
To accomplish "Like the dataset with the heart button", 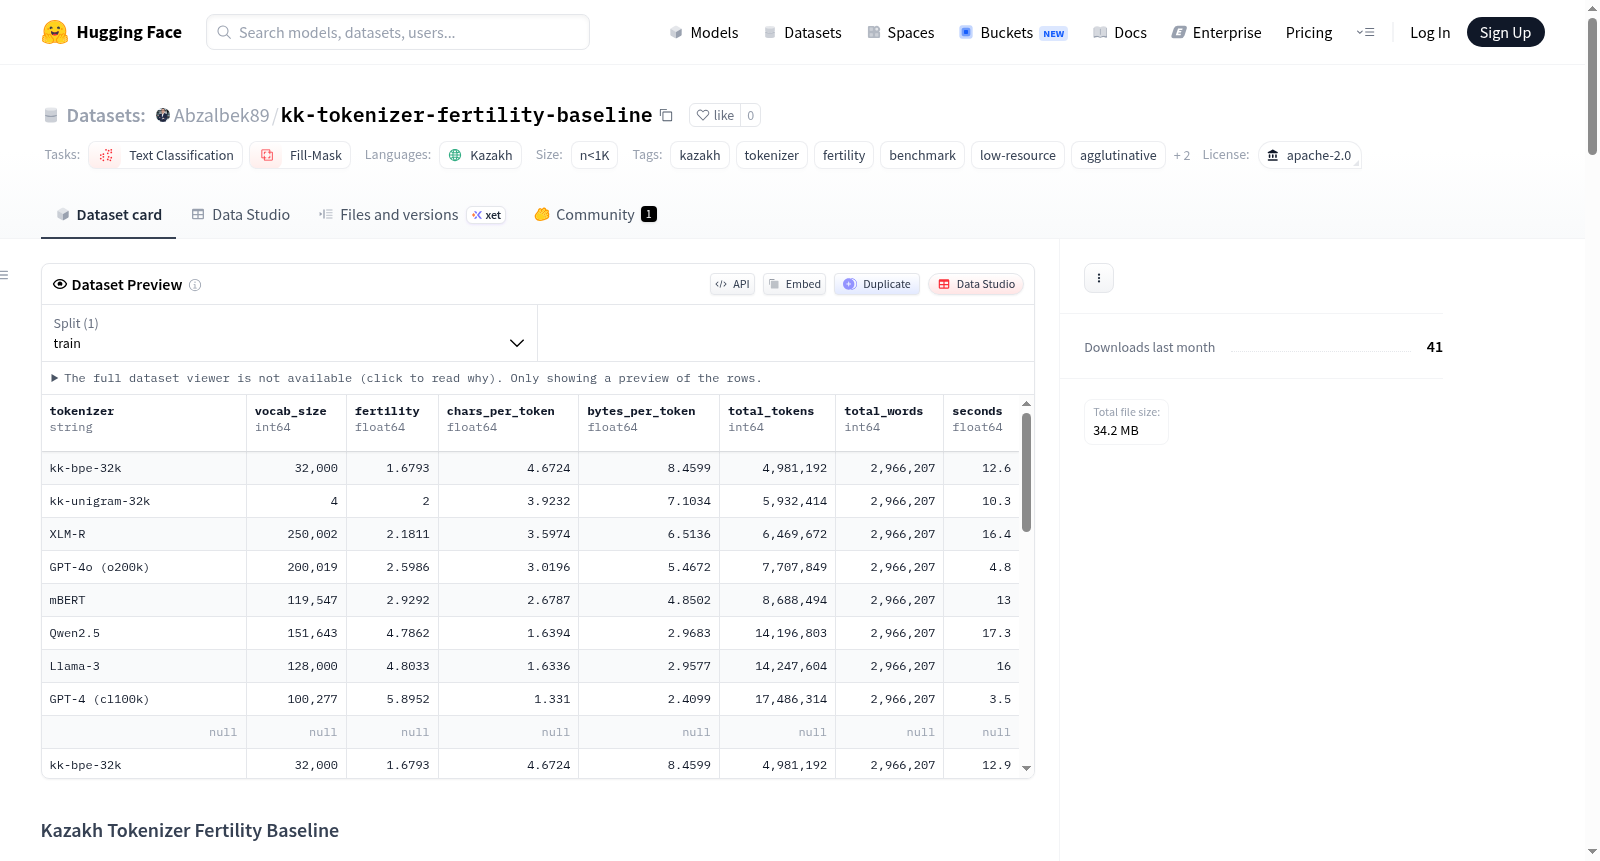I will click(x=715, y=115).
